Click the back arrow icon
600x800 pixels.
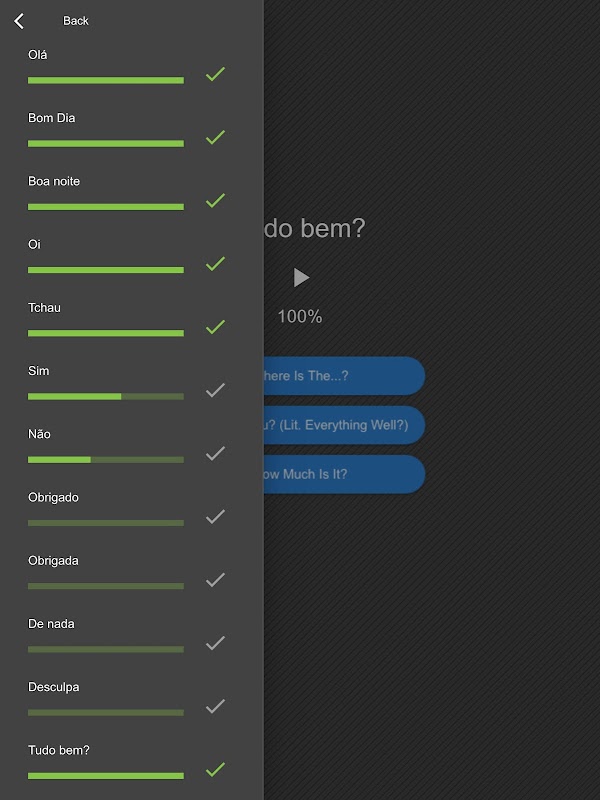coord(19,21)
